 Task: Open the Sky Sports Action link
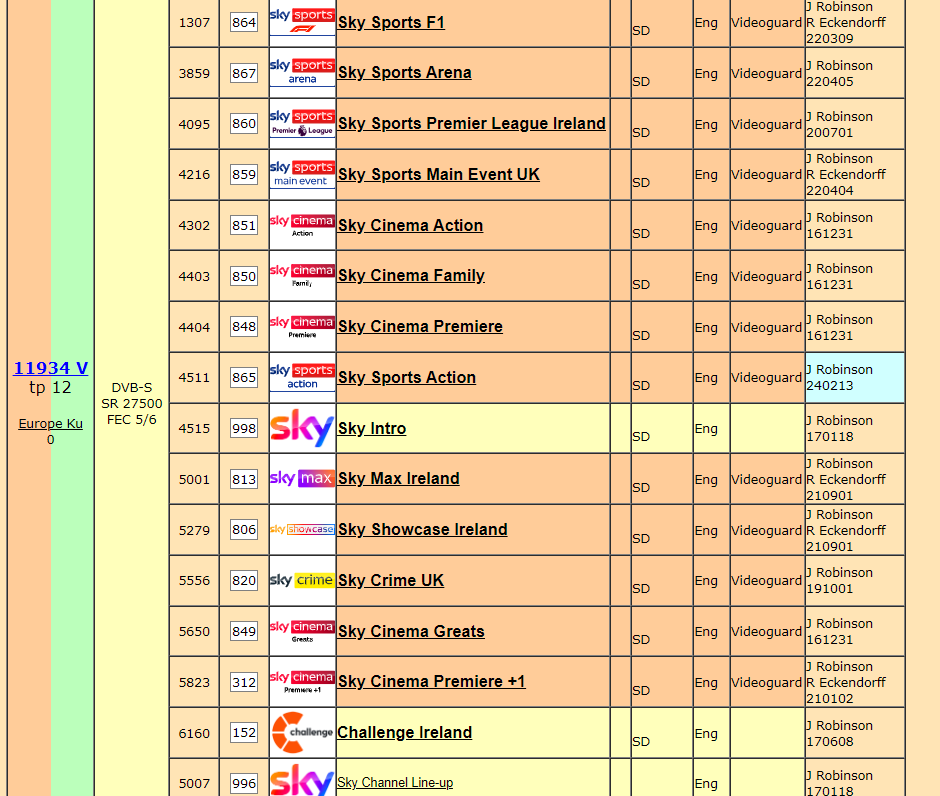click(x=407, y=378)
